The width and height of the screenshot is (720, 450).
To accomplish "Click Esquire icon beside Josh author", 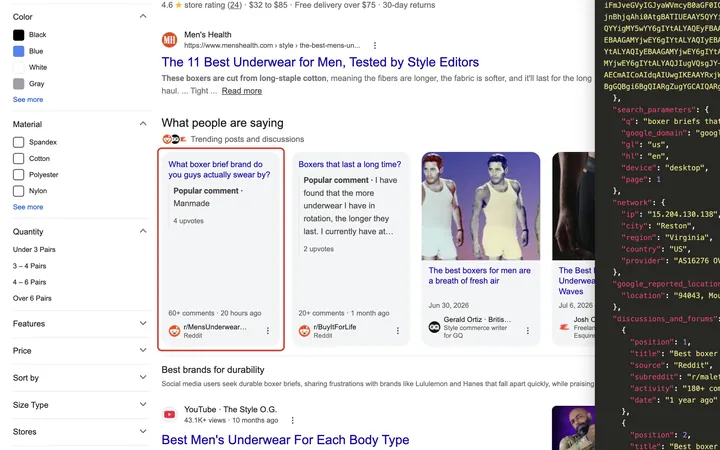I will tap(564, 327).
